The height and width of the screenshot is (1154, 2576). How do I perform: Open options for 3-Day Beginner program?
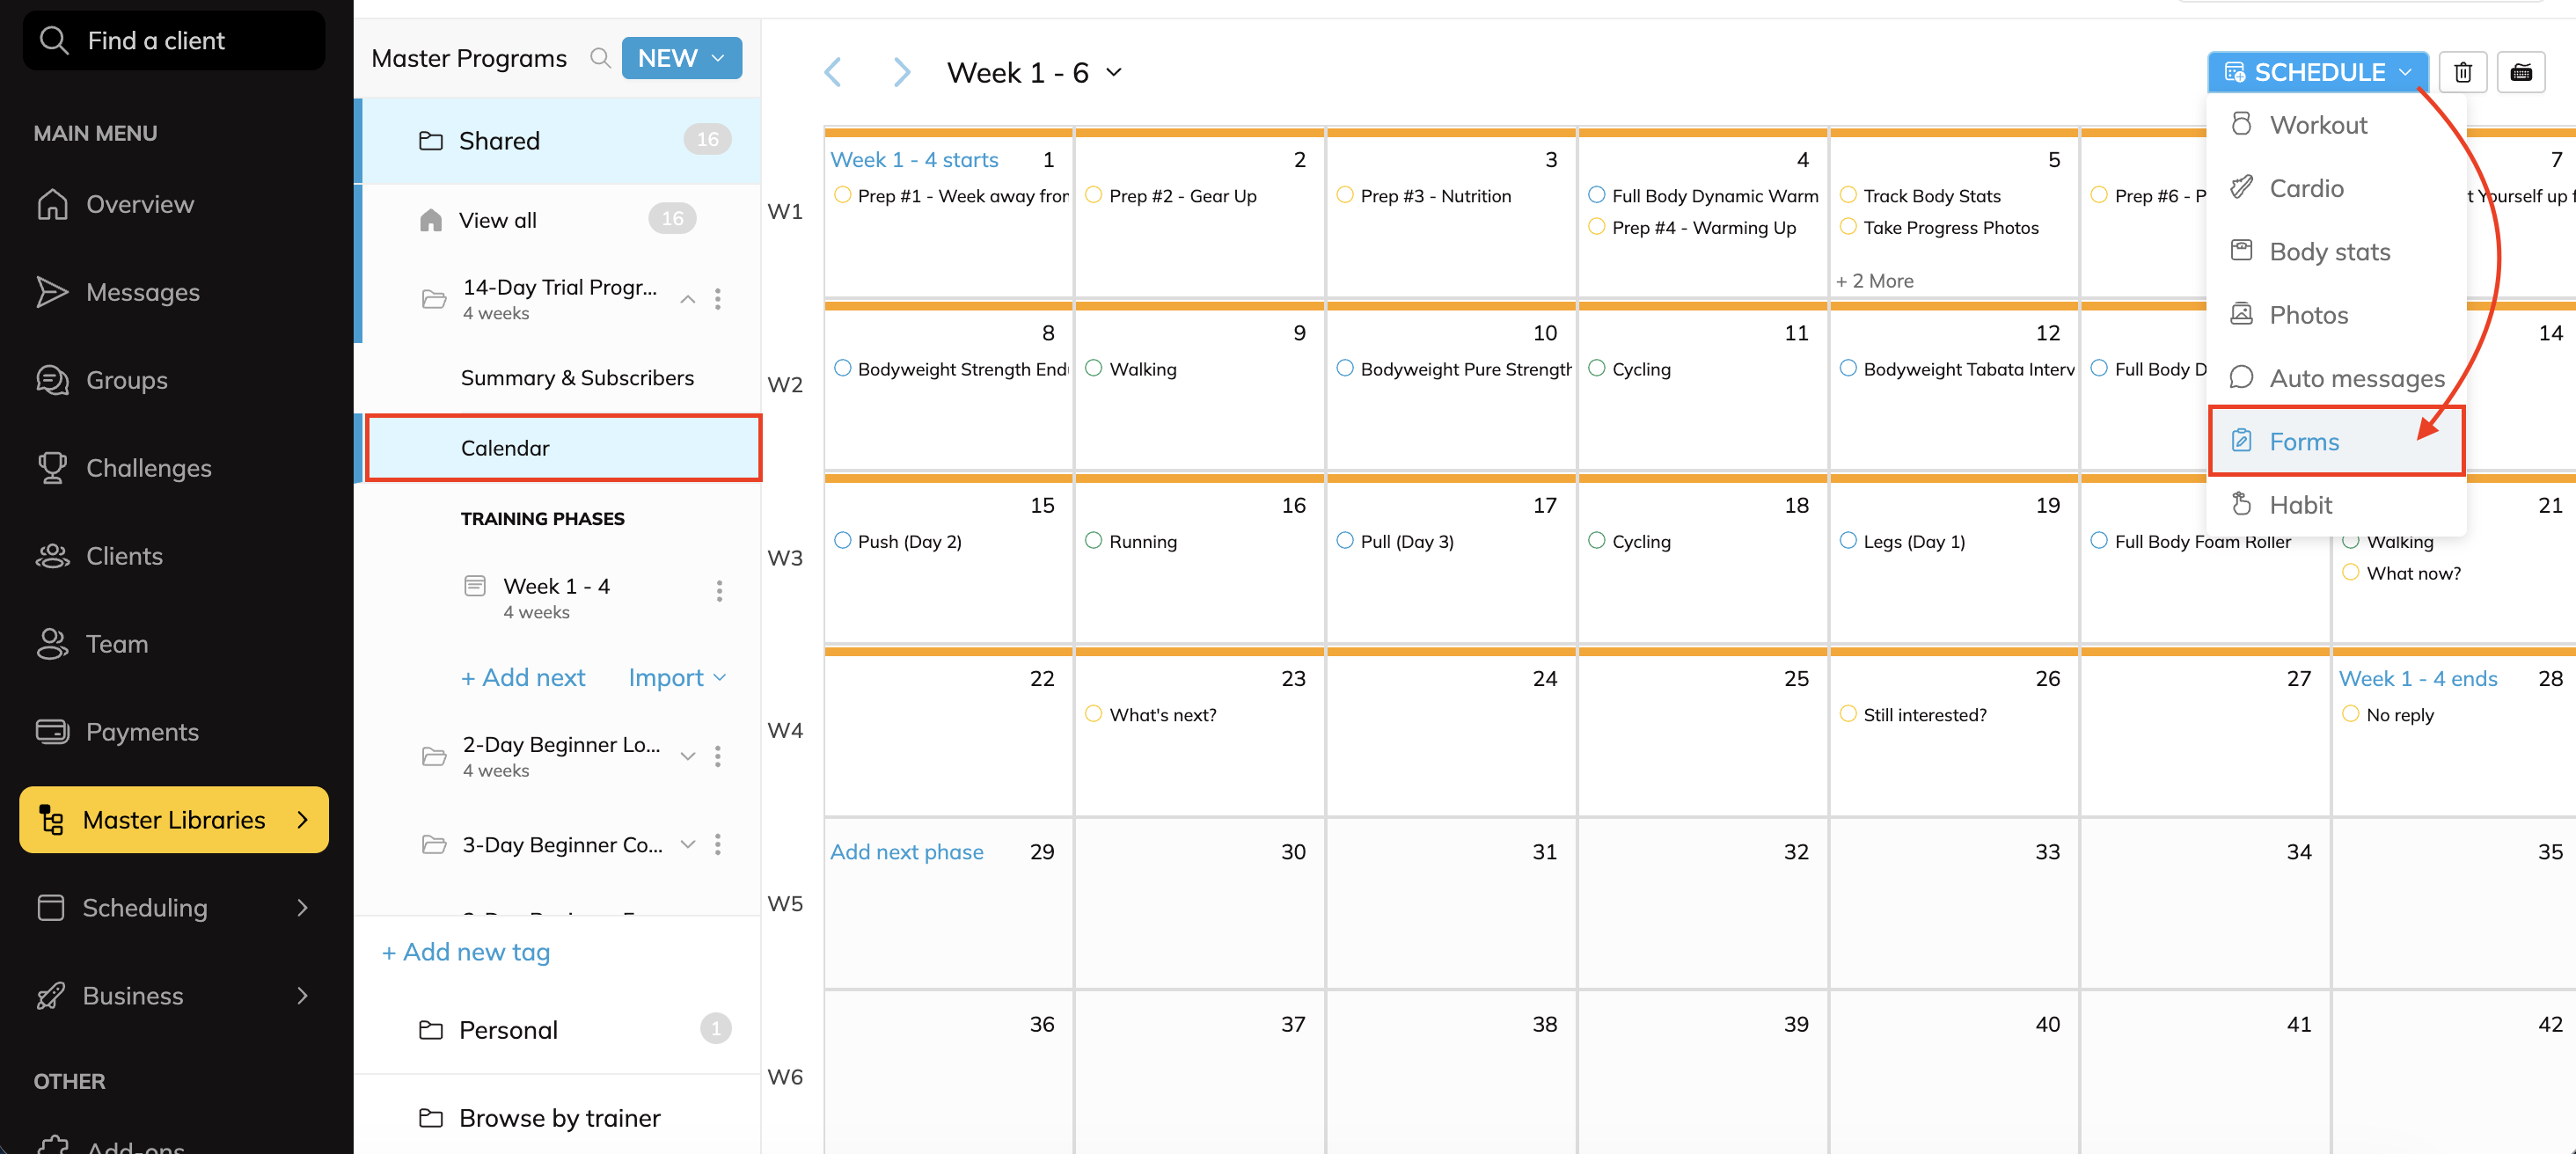(x=718, y=845)
